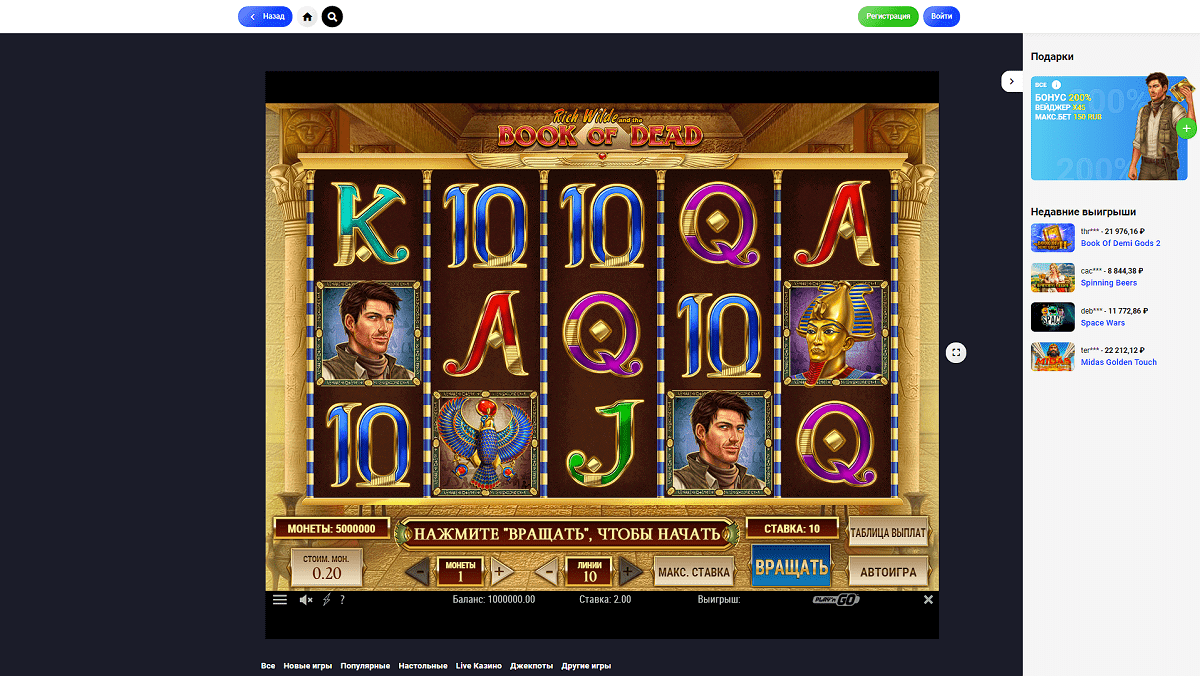Enable АВТОИГРА autoplay
1200x676 pixels.
point(888,572)
